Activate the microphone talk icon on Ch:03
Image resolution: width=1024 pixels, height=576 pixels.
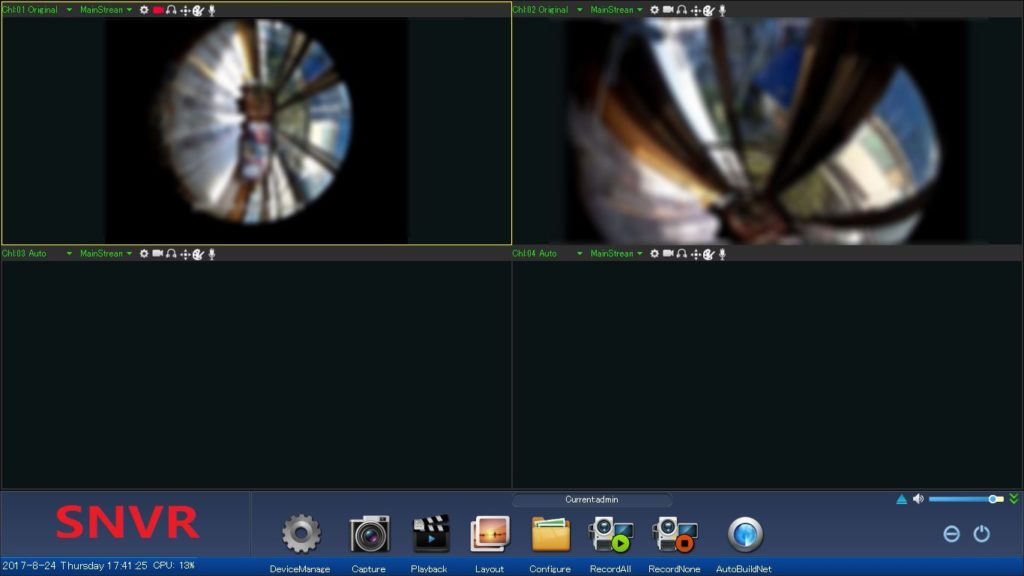pos(211,253)
